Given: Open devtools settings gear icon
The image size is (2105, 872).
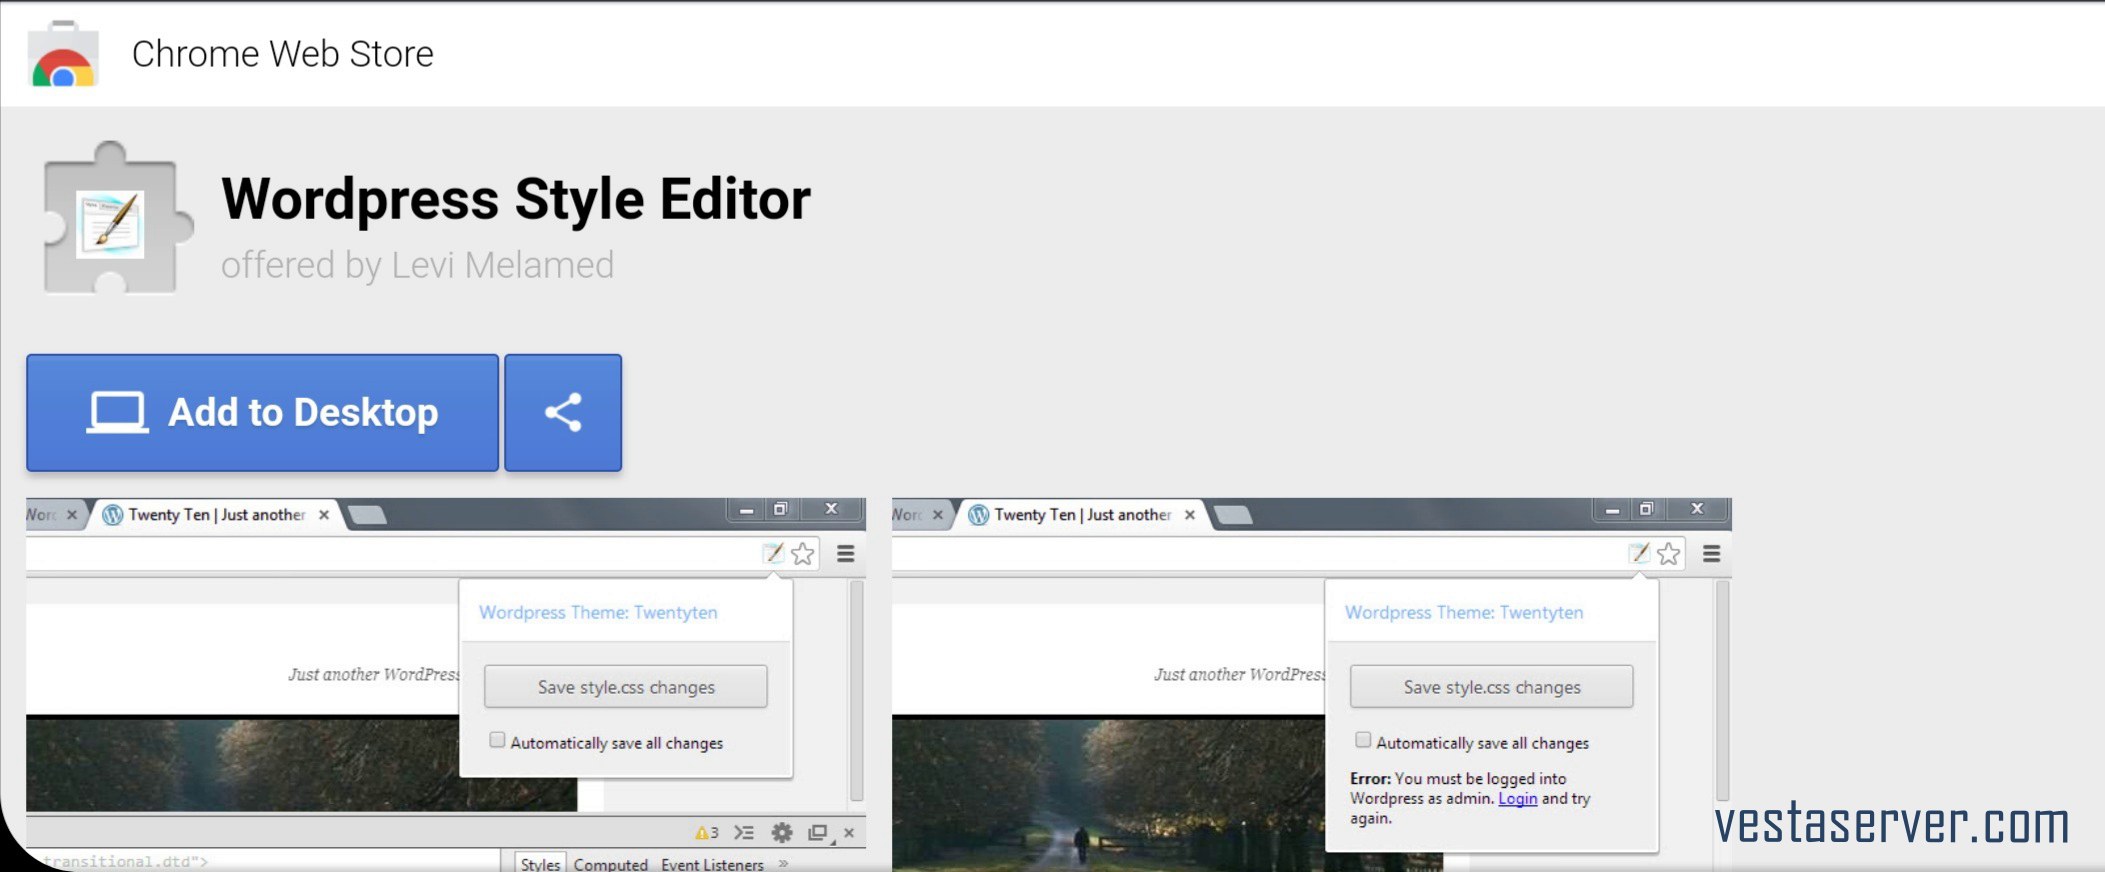Looking at the screenshot, I should coord(782,832).
